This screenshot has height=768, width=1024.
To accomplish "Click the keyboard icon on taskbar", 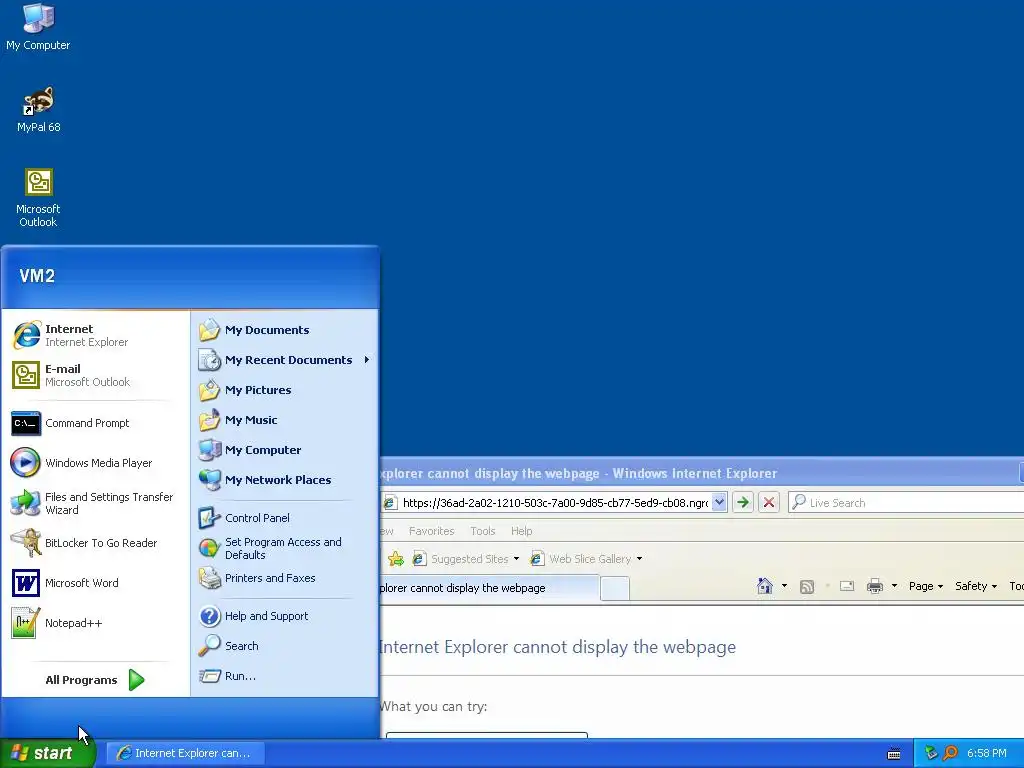I will click(x=894, y=754).
